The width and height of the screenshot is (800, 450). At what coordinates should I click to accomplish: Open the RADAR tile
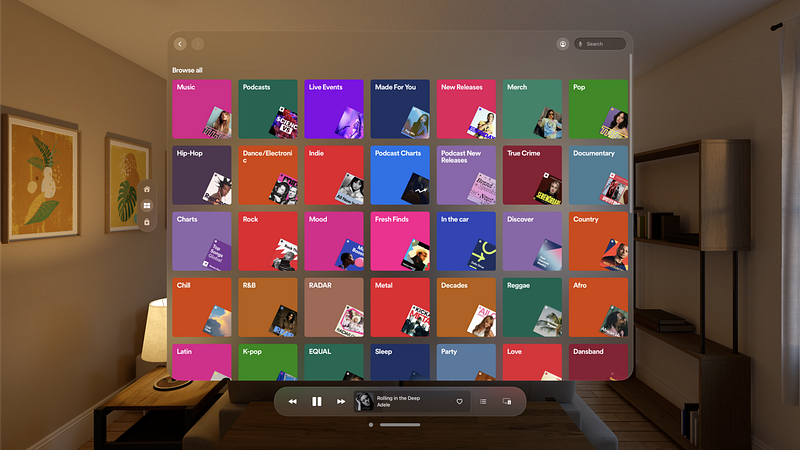pos(334,307)
